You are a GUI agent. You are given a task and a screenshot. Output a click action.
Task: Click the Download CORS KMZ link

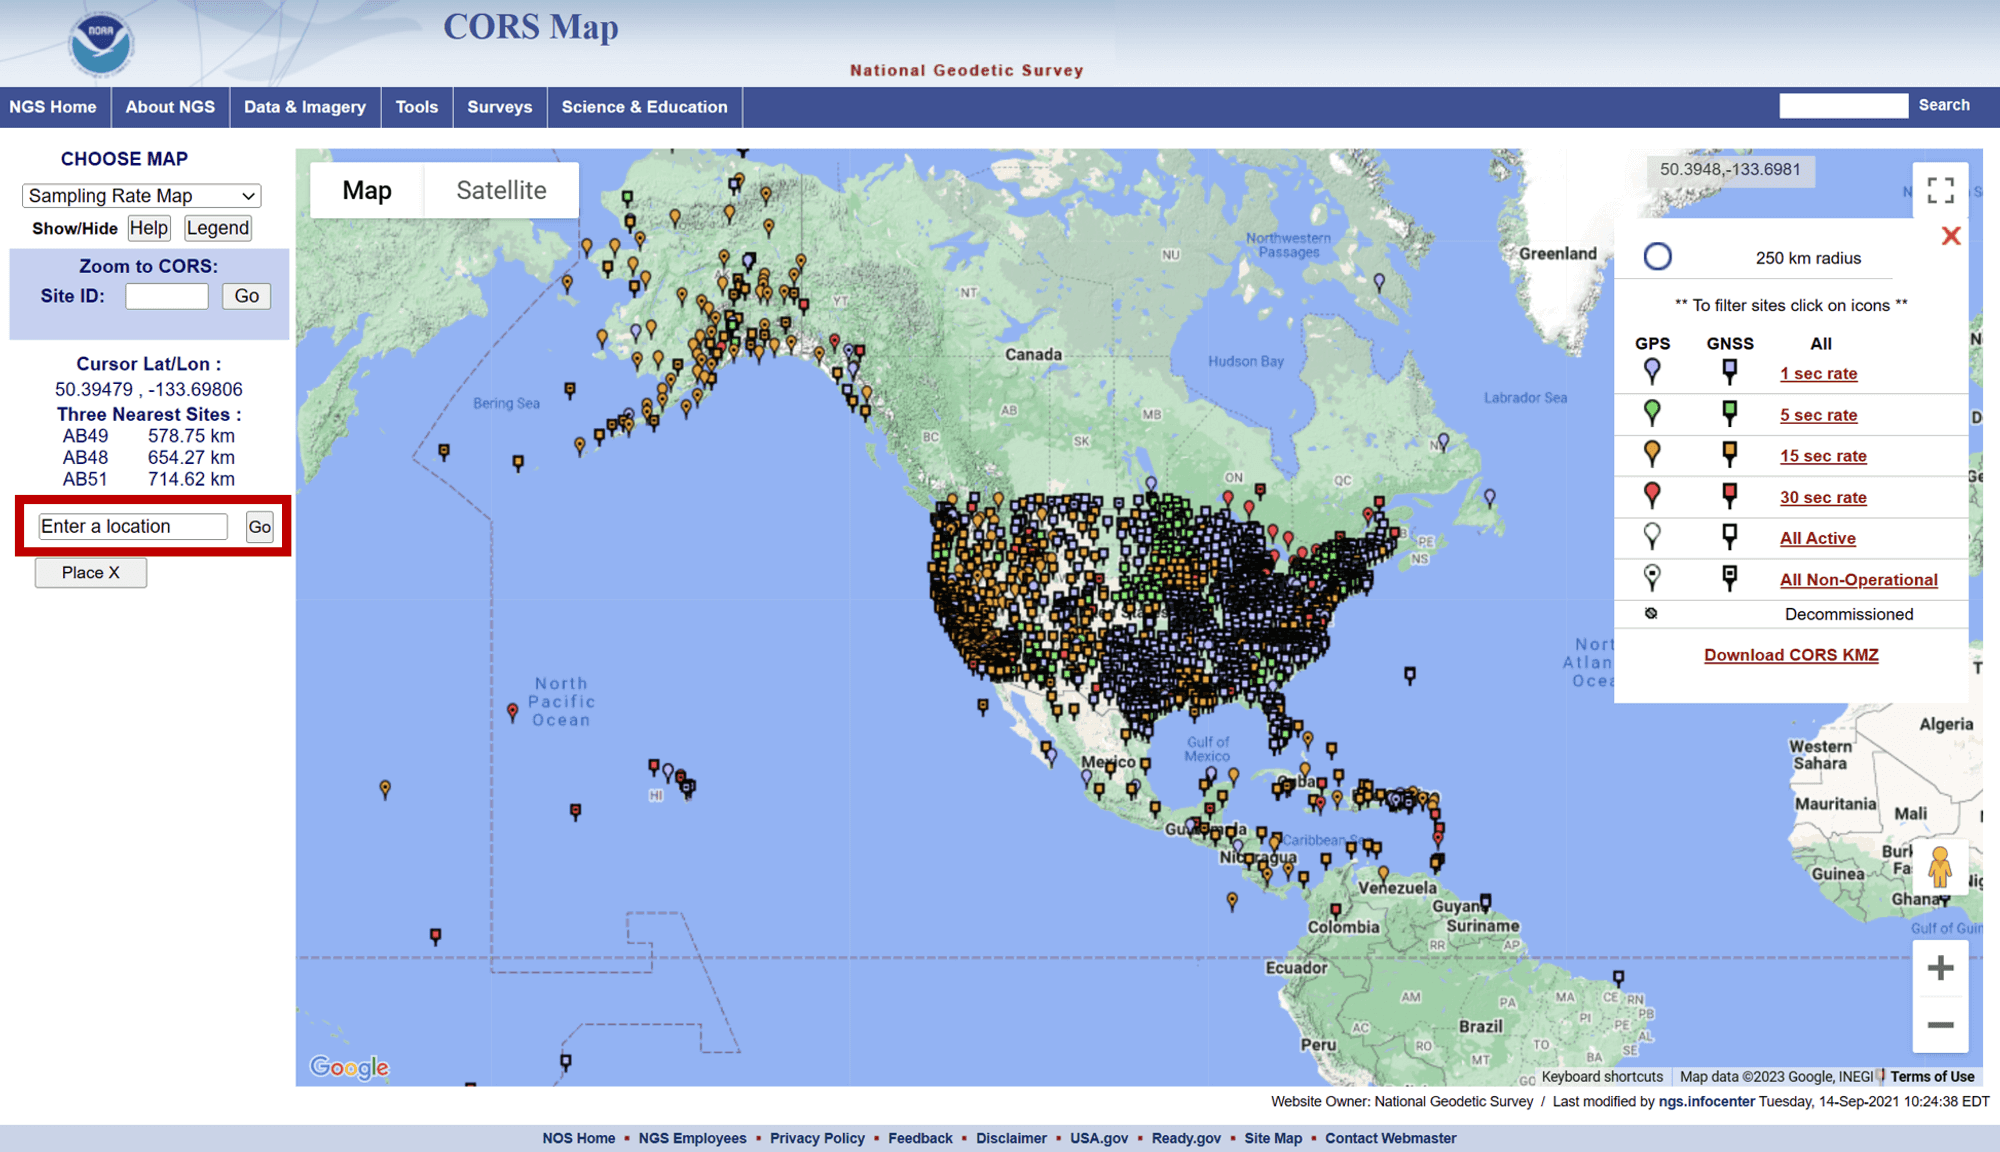[x=1791, y=655]
